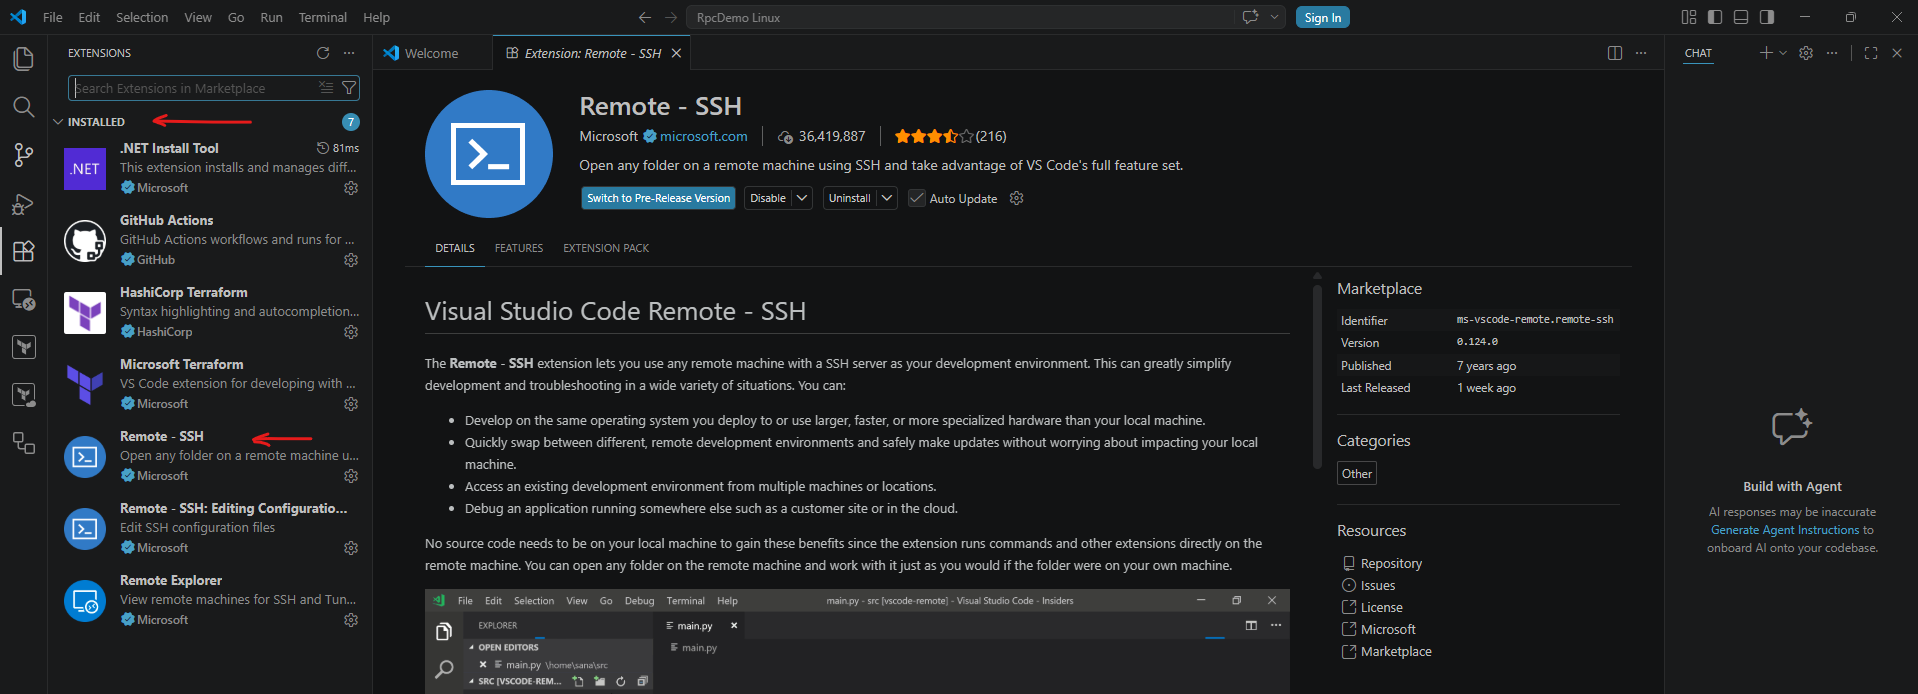Viewport: 1918px width, 694px height.
Task: Click the Disable button
Action: pyautogui.click(x=768, y=198)
